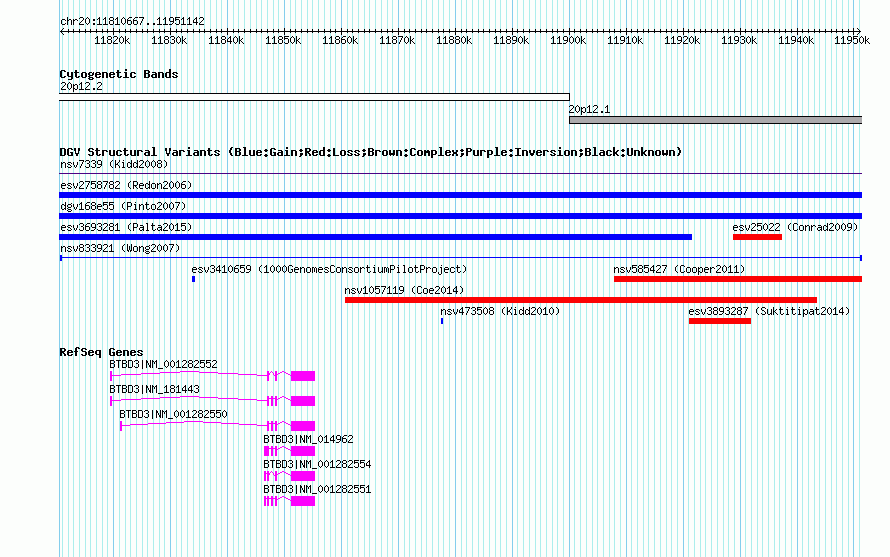This screenshot has width=890, height=557.
Task: Select last exon block of BTBD3|NM_001282551
Action: click(303, 501)
